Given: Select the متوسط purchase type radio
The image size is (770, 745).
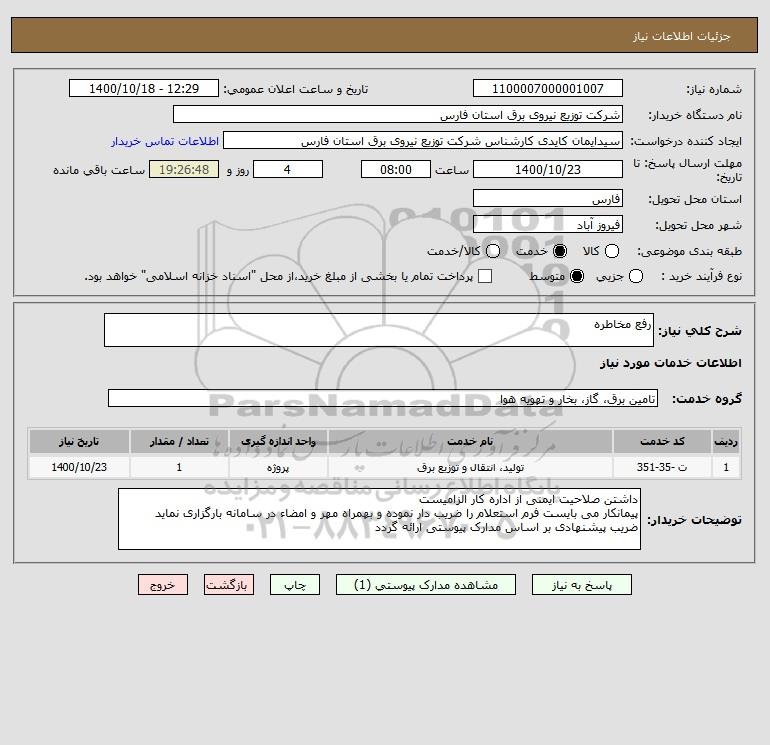Looking at the screenshot, I should point(577,276).
